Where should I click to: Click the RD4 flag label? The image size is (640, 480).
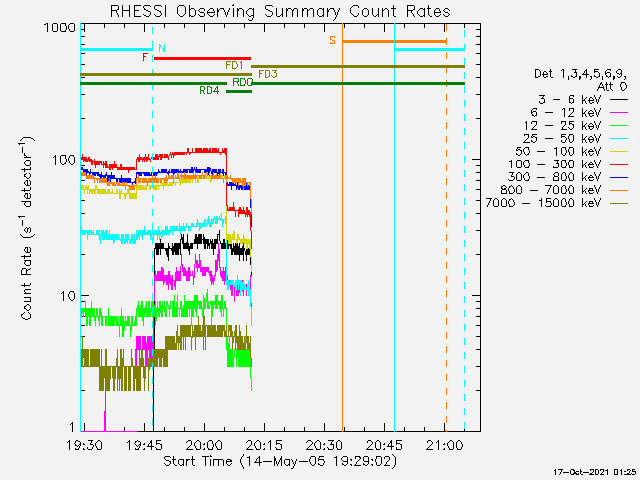point(209,91)
